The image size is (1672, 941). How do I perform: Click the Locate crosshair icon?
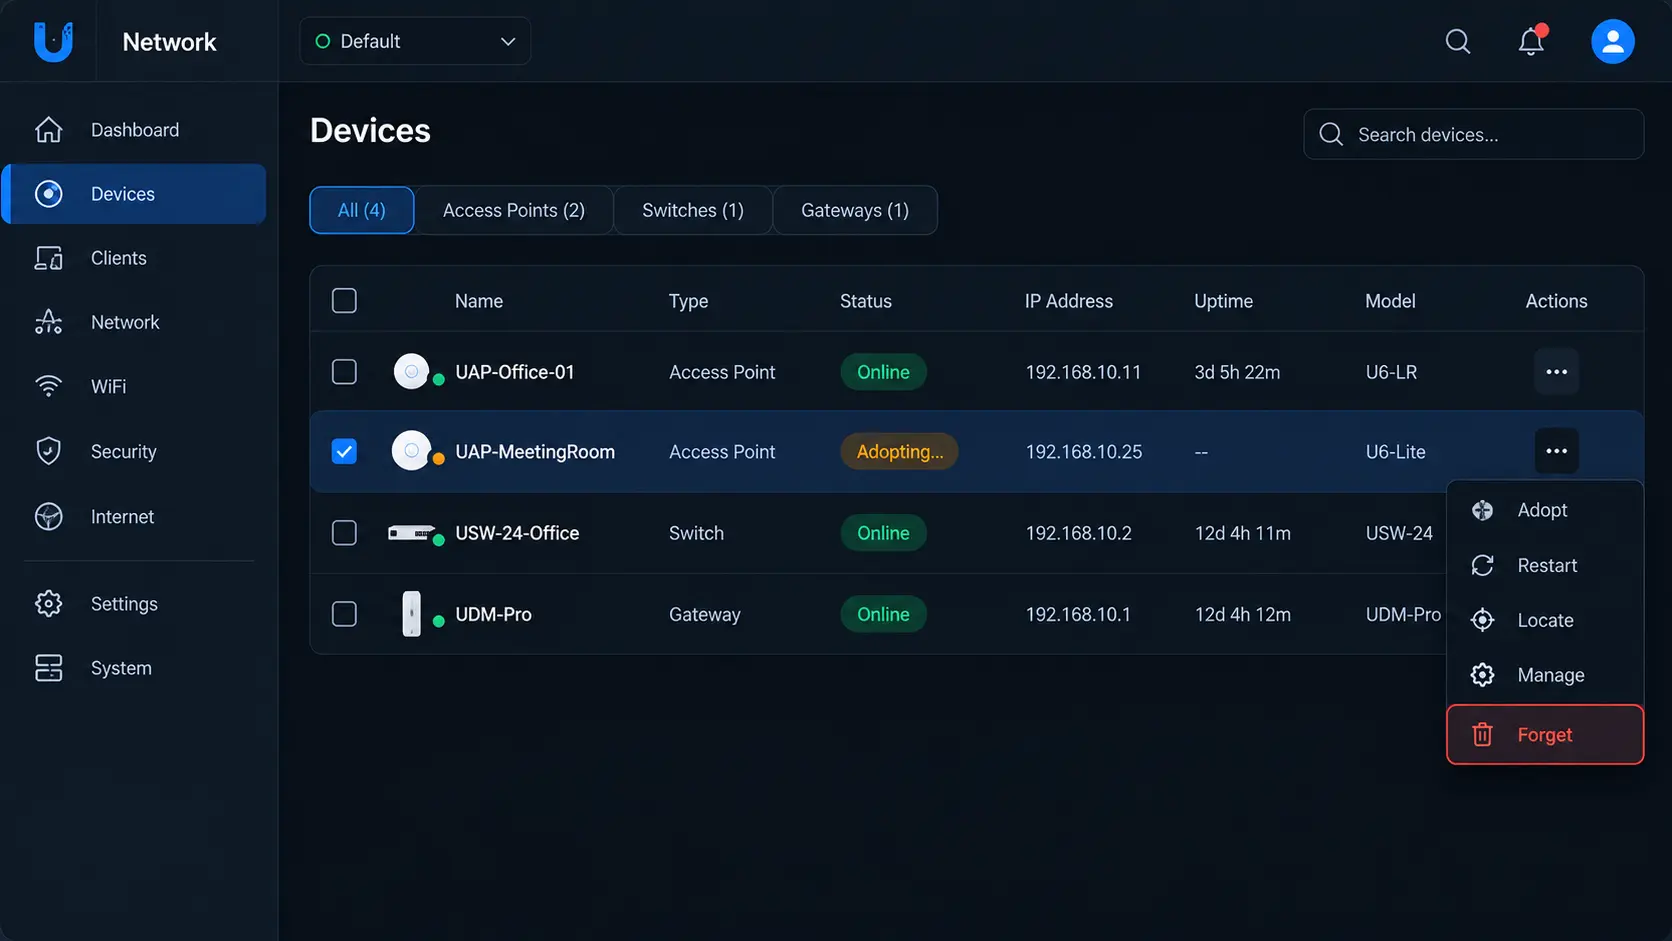coord(1482,620)
